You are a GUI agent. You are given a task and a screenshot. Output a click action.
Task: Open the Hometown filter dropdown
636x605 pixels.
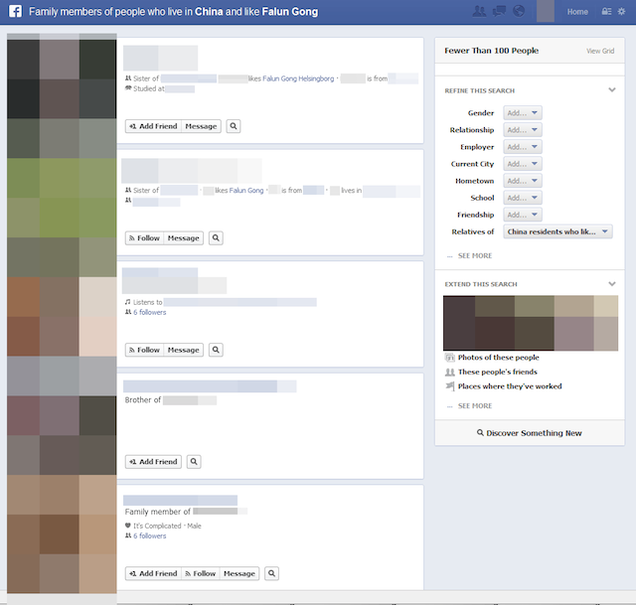523,181
